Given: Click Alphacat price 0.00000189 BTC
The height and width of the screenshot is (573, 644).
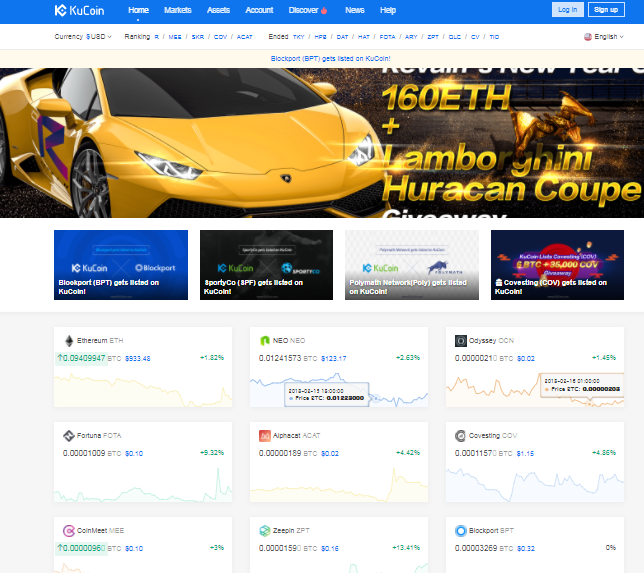Looking at the screenshot, I should tap(288, 453).
